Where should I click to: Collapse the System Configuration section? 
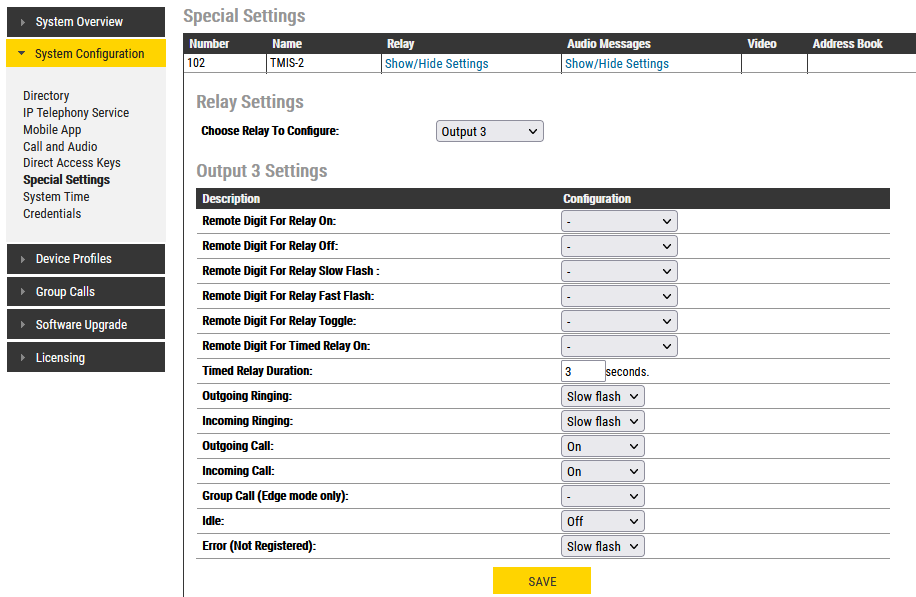point(85,54)
